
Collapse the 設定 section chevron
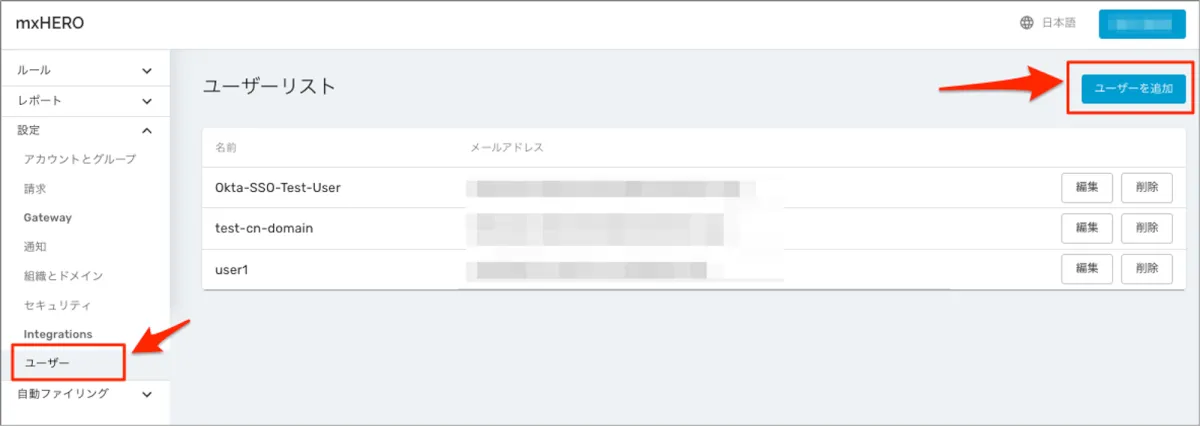point(147,130)
